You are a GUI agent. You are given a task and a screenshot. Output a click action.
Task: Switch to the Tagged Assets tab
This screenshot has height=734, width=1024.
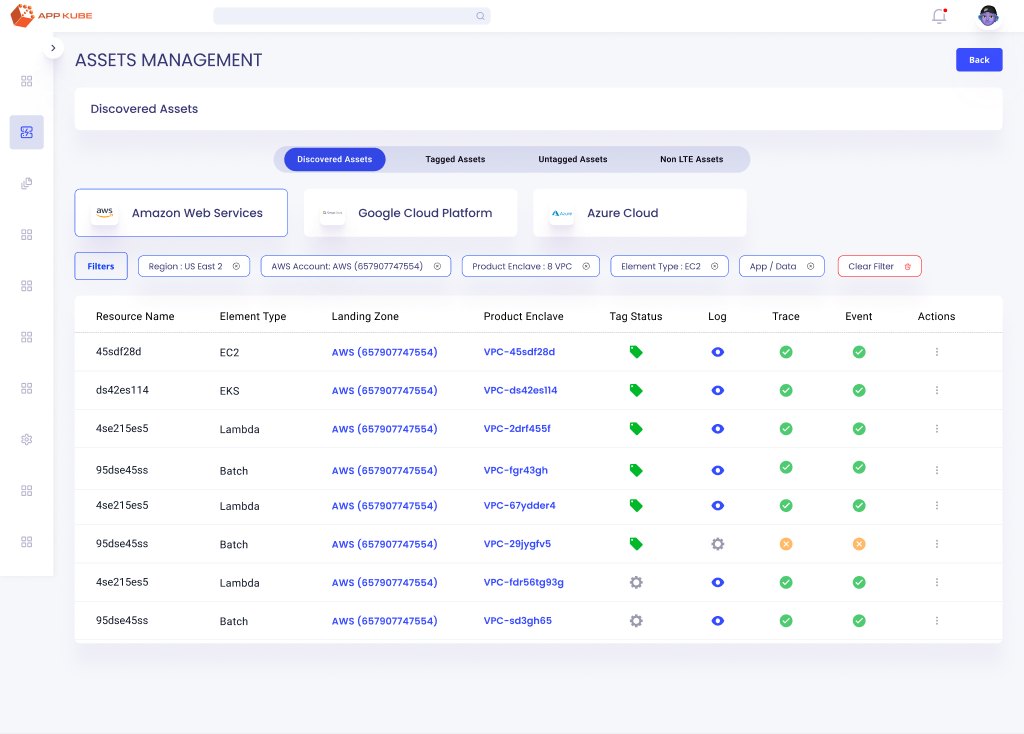pyautogui.click(x=455, y=159)
